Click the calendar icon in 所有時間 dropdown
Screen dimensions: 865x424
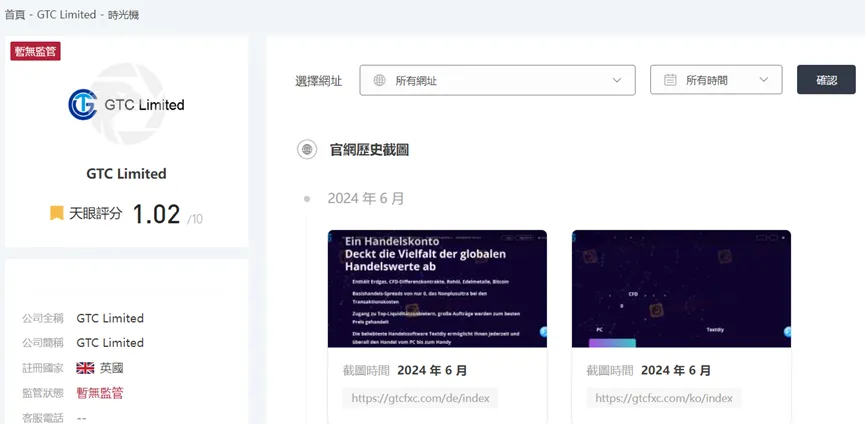click(x=670, y=80)
